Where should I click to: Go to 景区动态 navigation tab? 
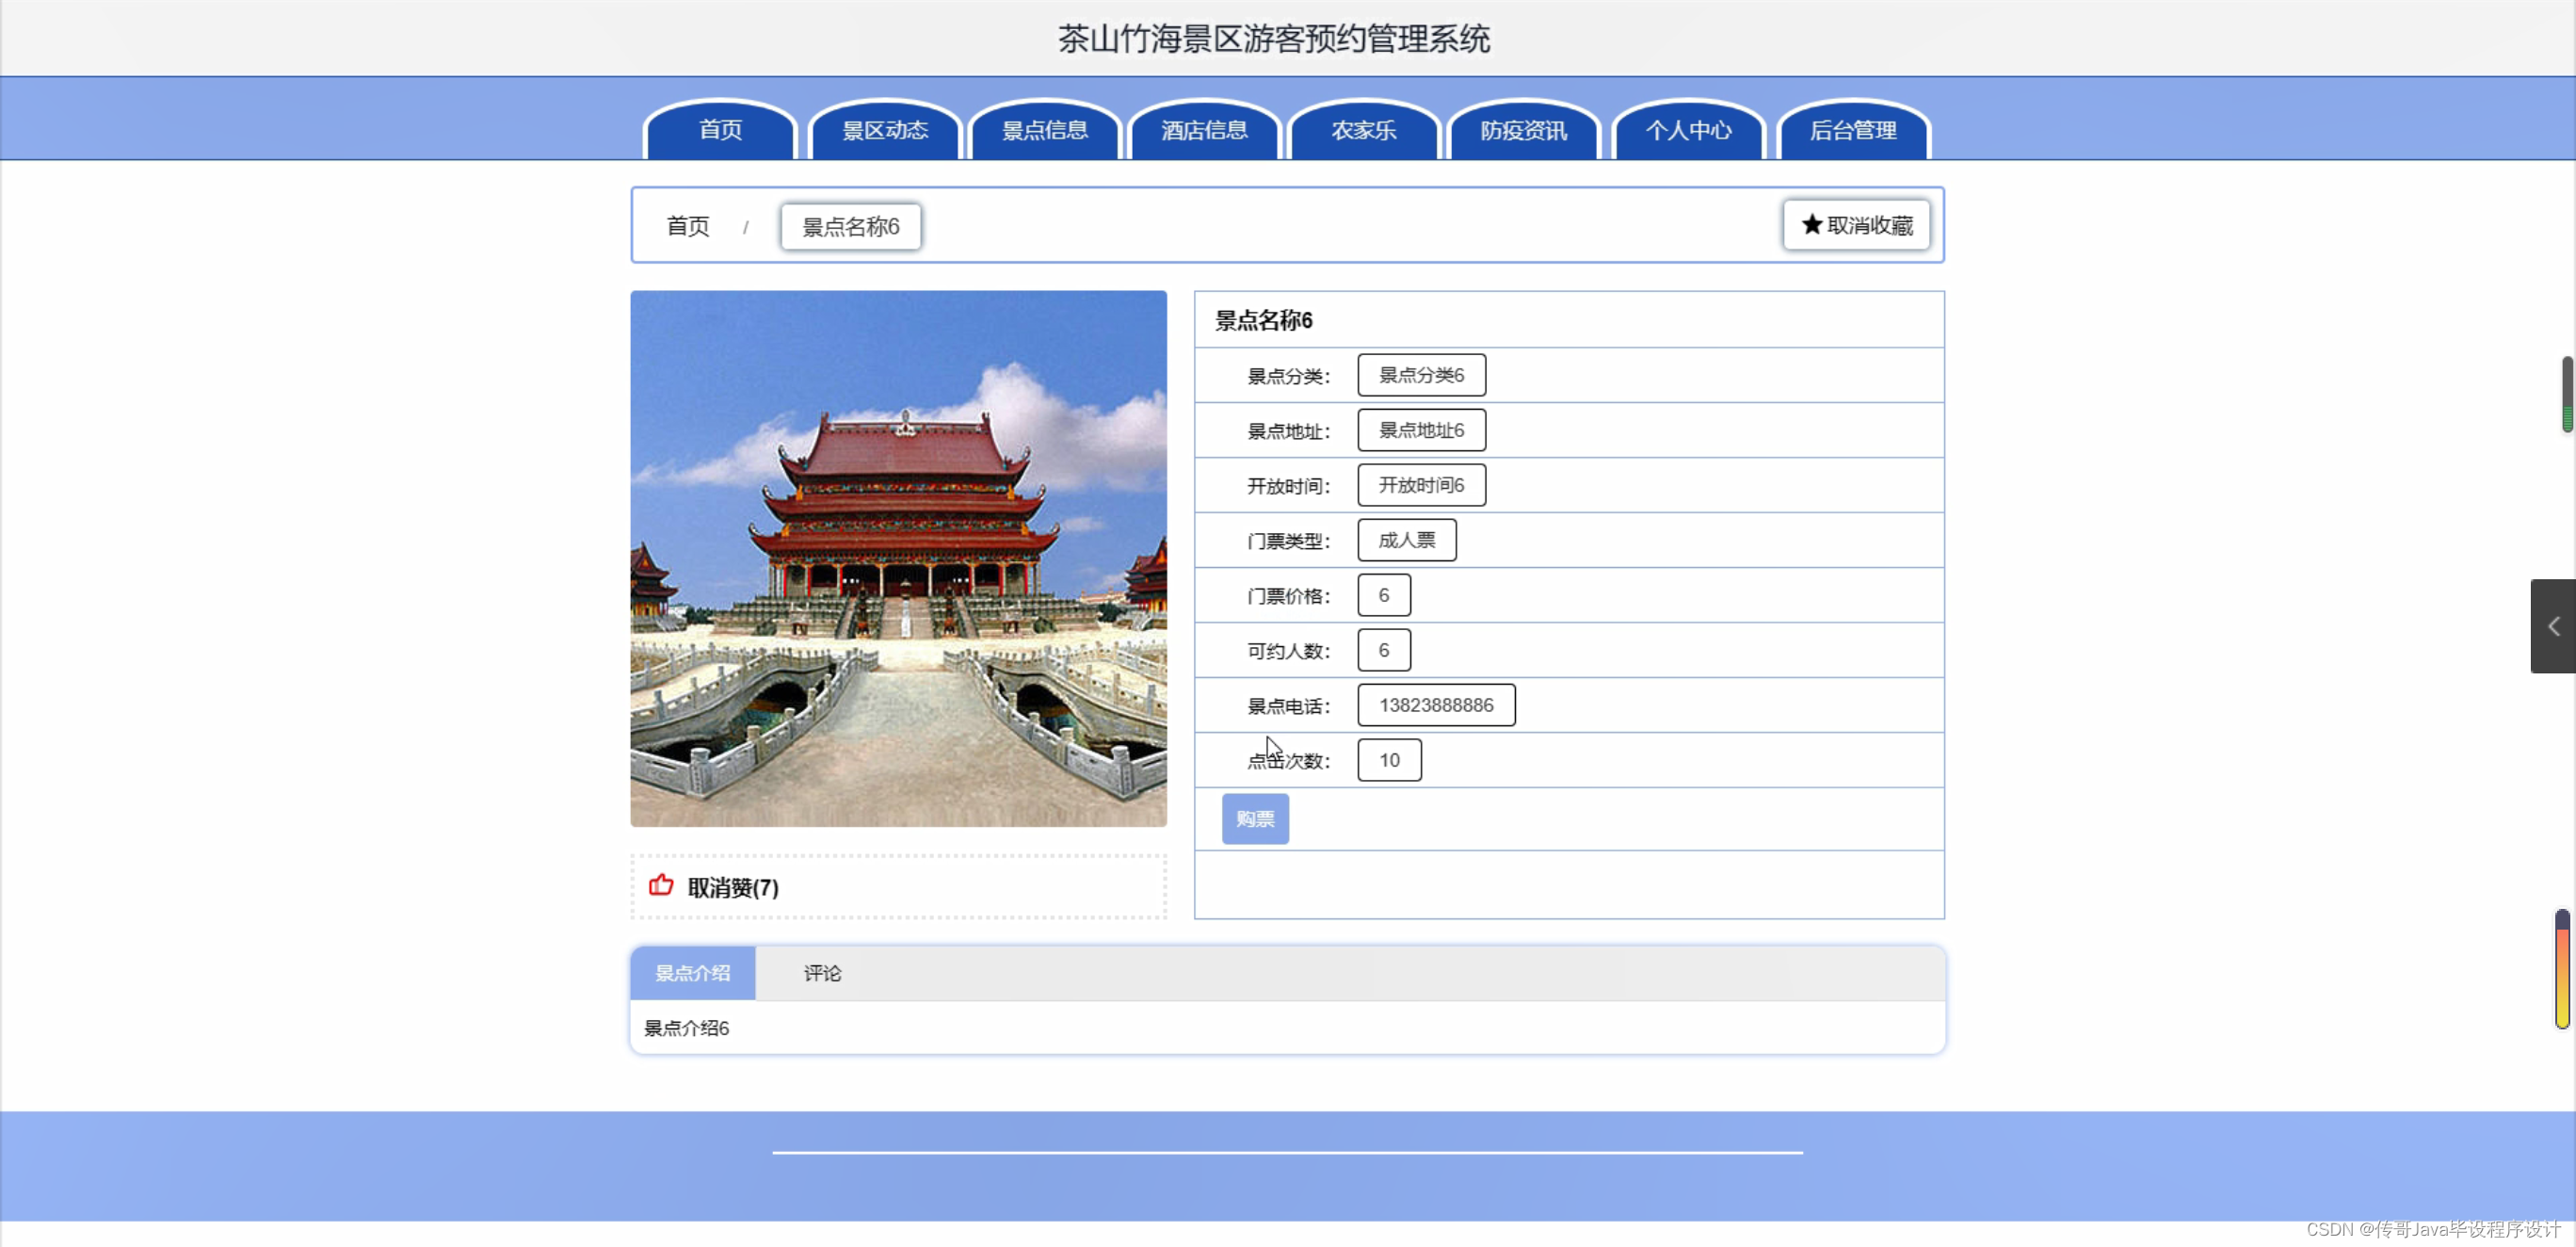tap(884, 131)
